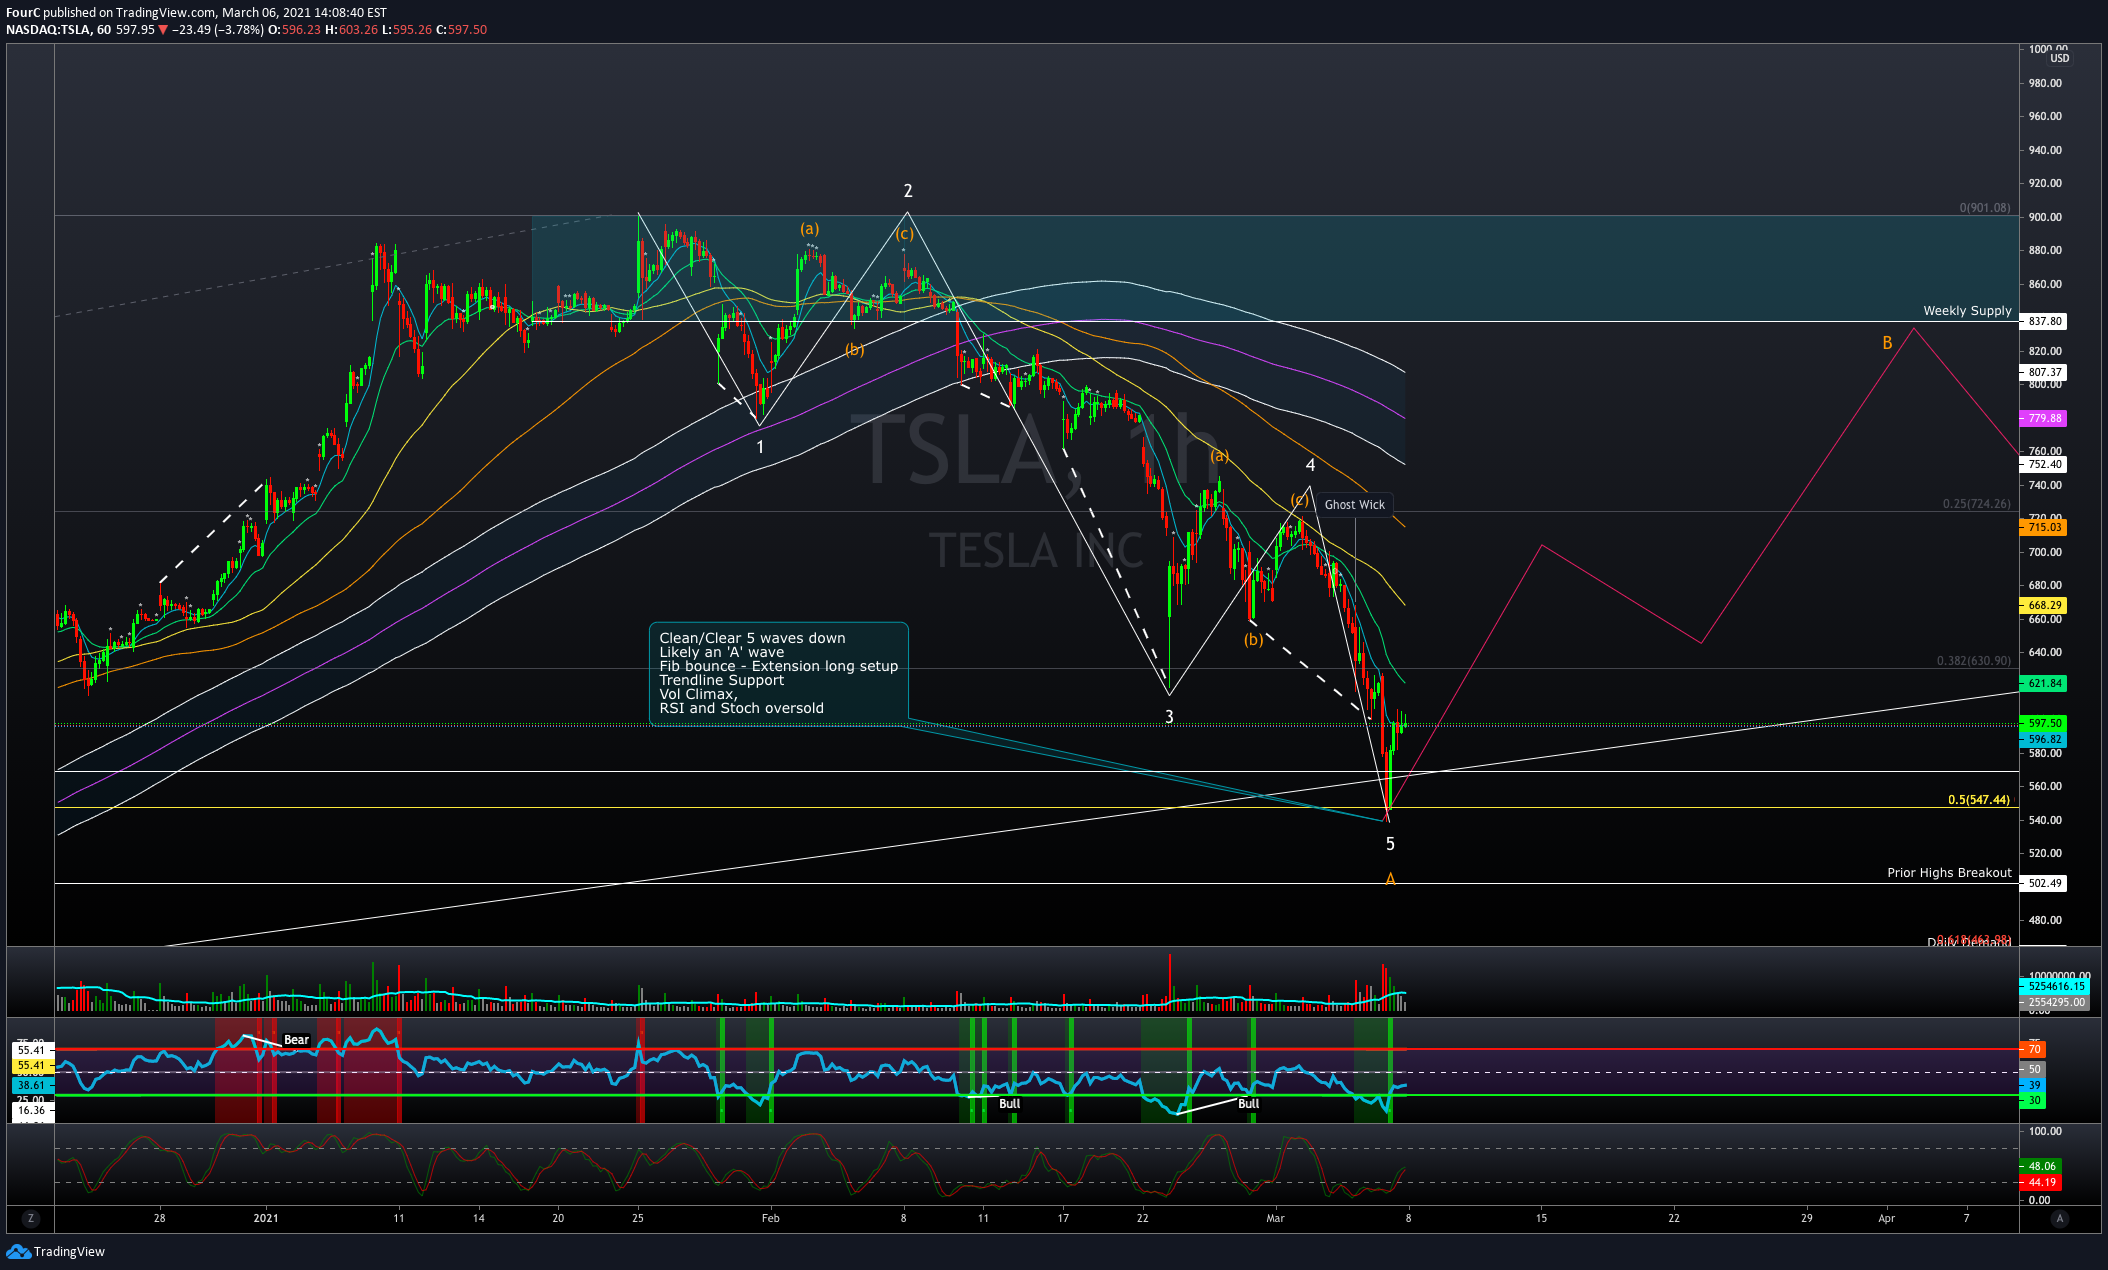Click the 837.80 price label
Screen dimensions: 2108x1270
point(2044,321)
